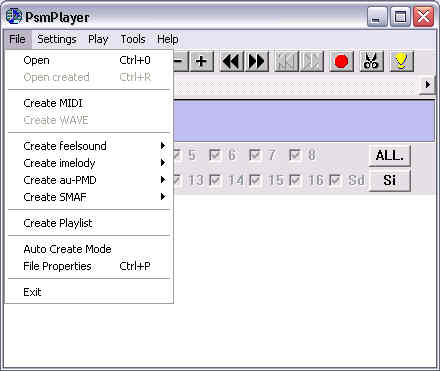
Task: Click the scissors cut icon
Action: pos(371,61)
